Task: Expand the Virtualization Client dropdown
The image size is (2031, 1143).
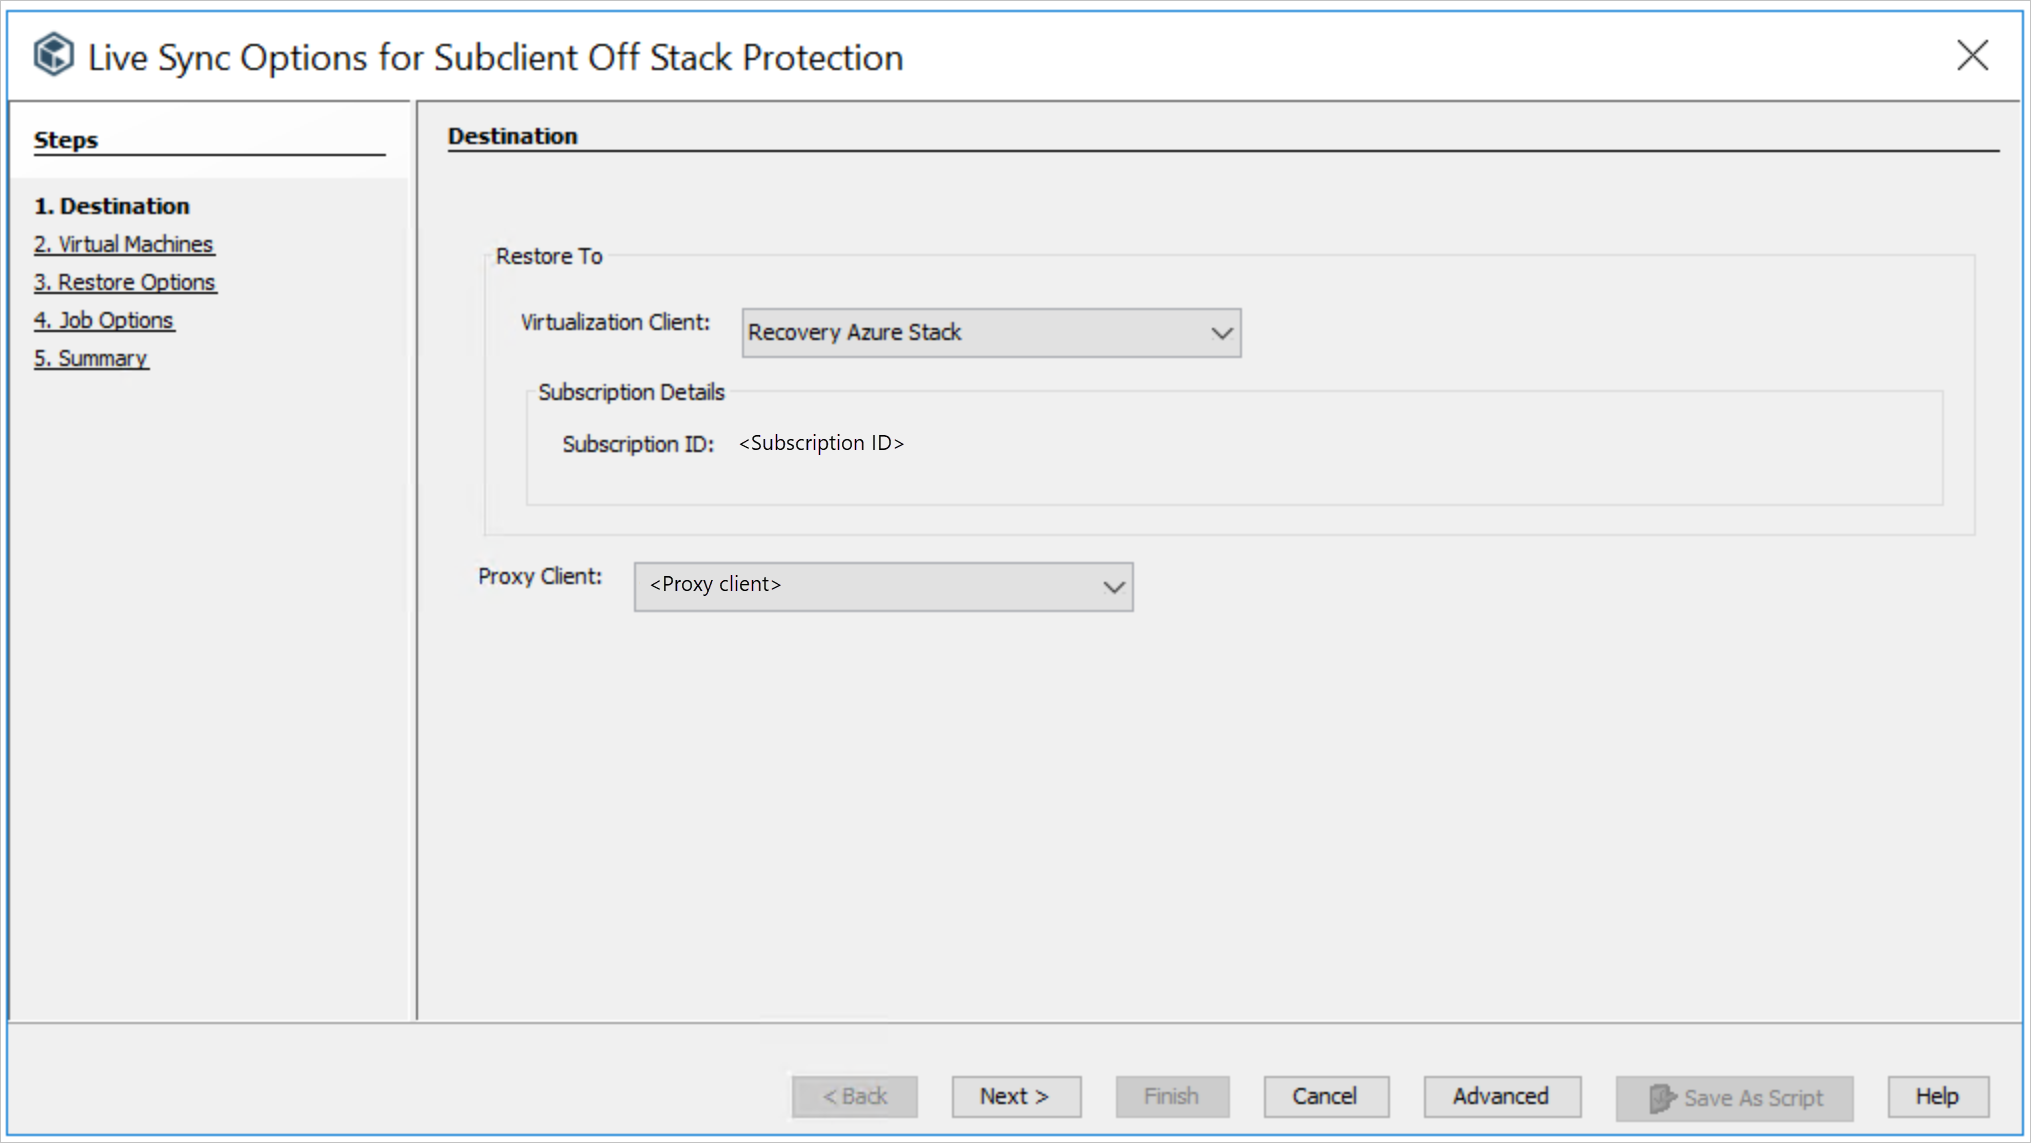Action: 1221,332
